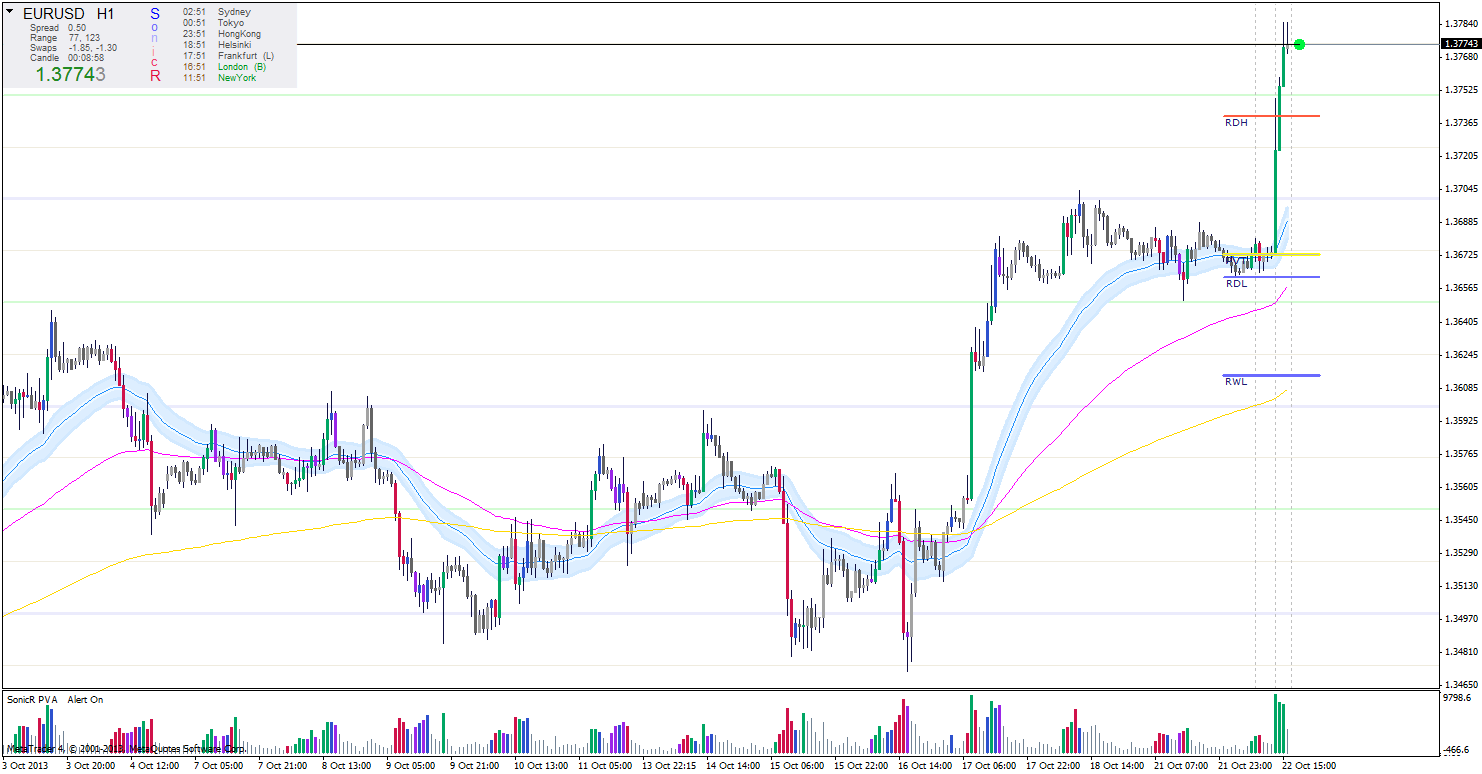
Task: Click the 1.35130 price axis label
Action: point(1461,586)
